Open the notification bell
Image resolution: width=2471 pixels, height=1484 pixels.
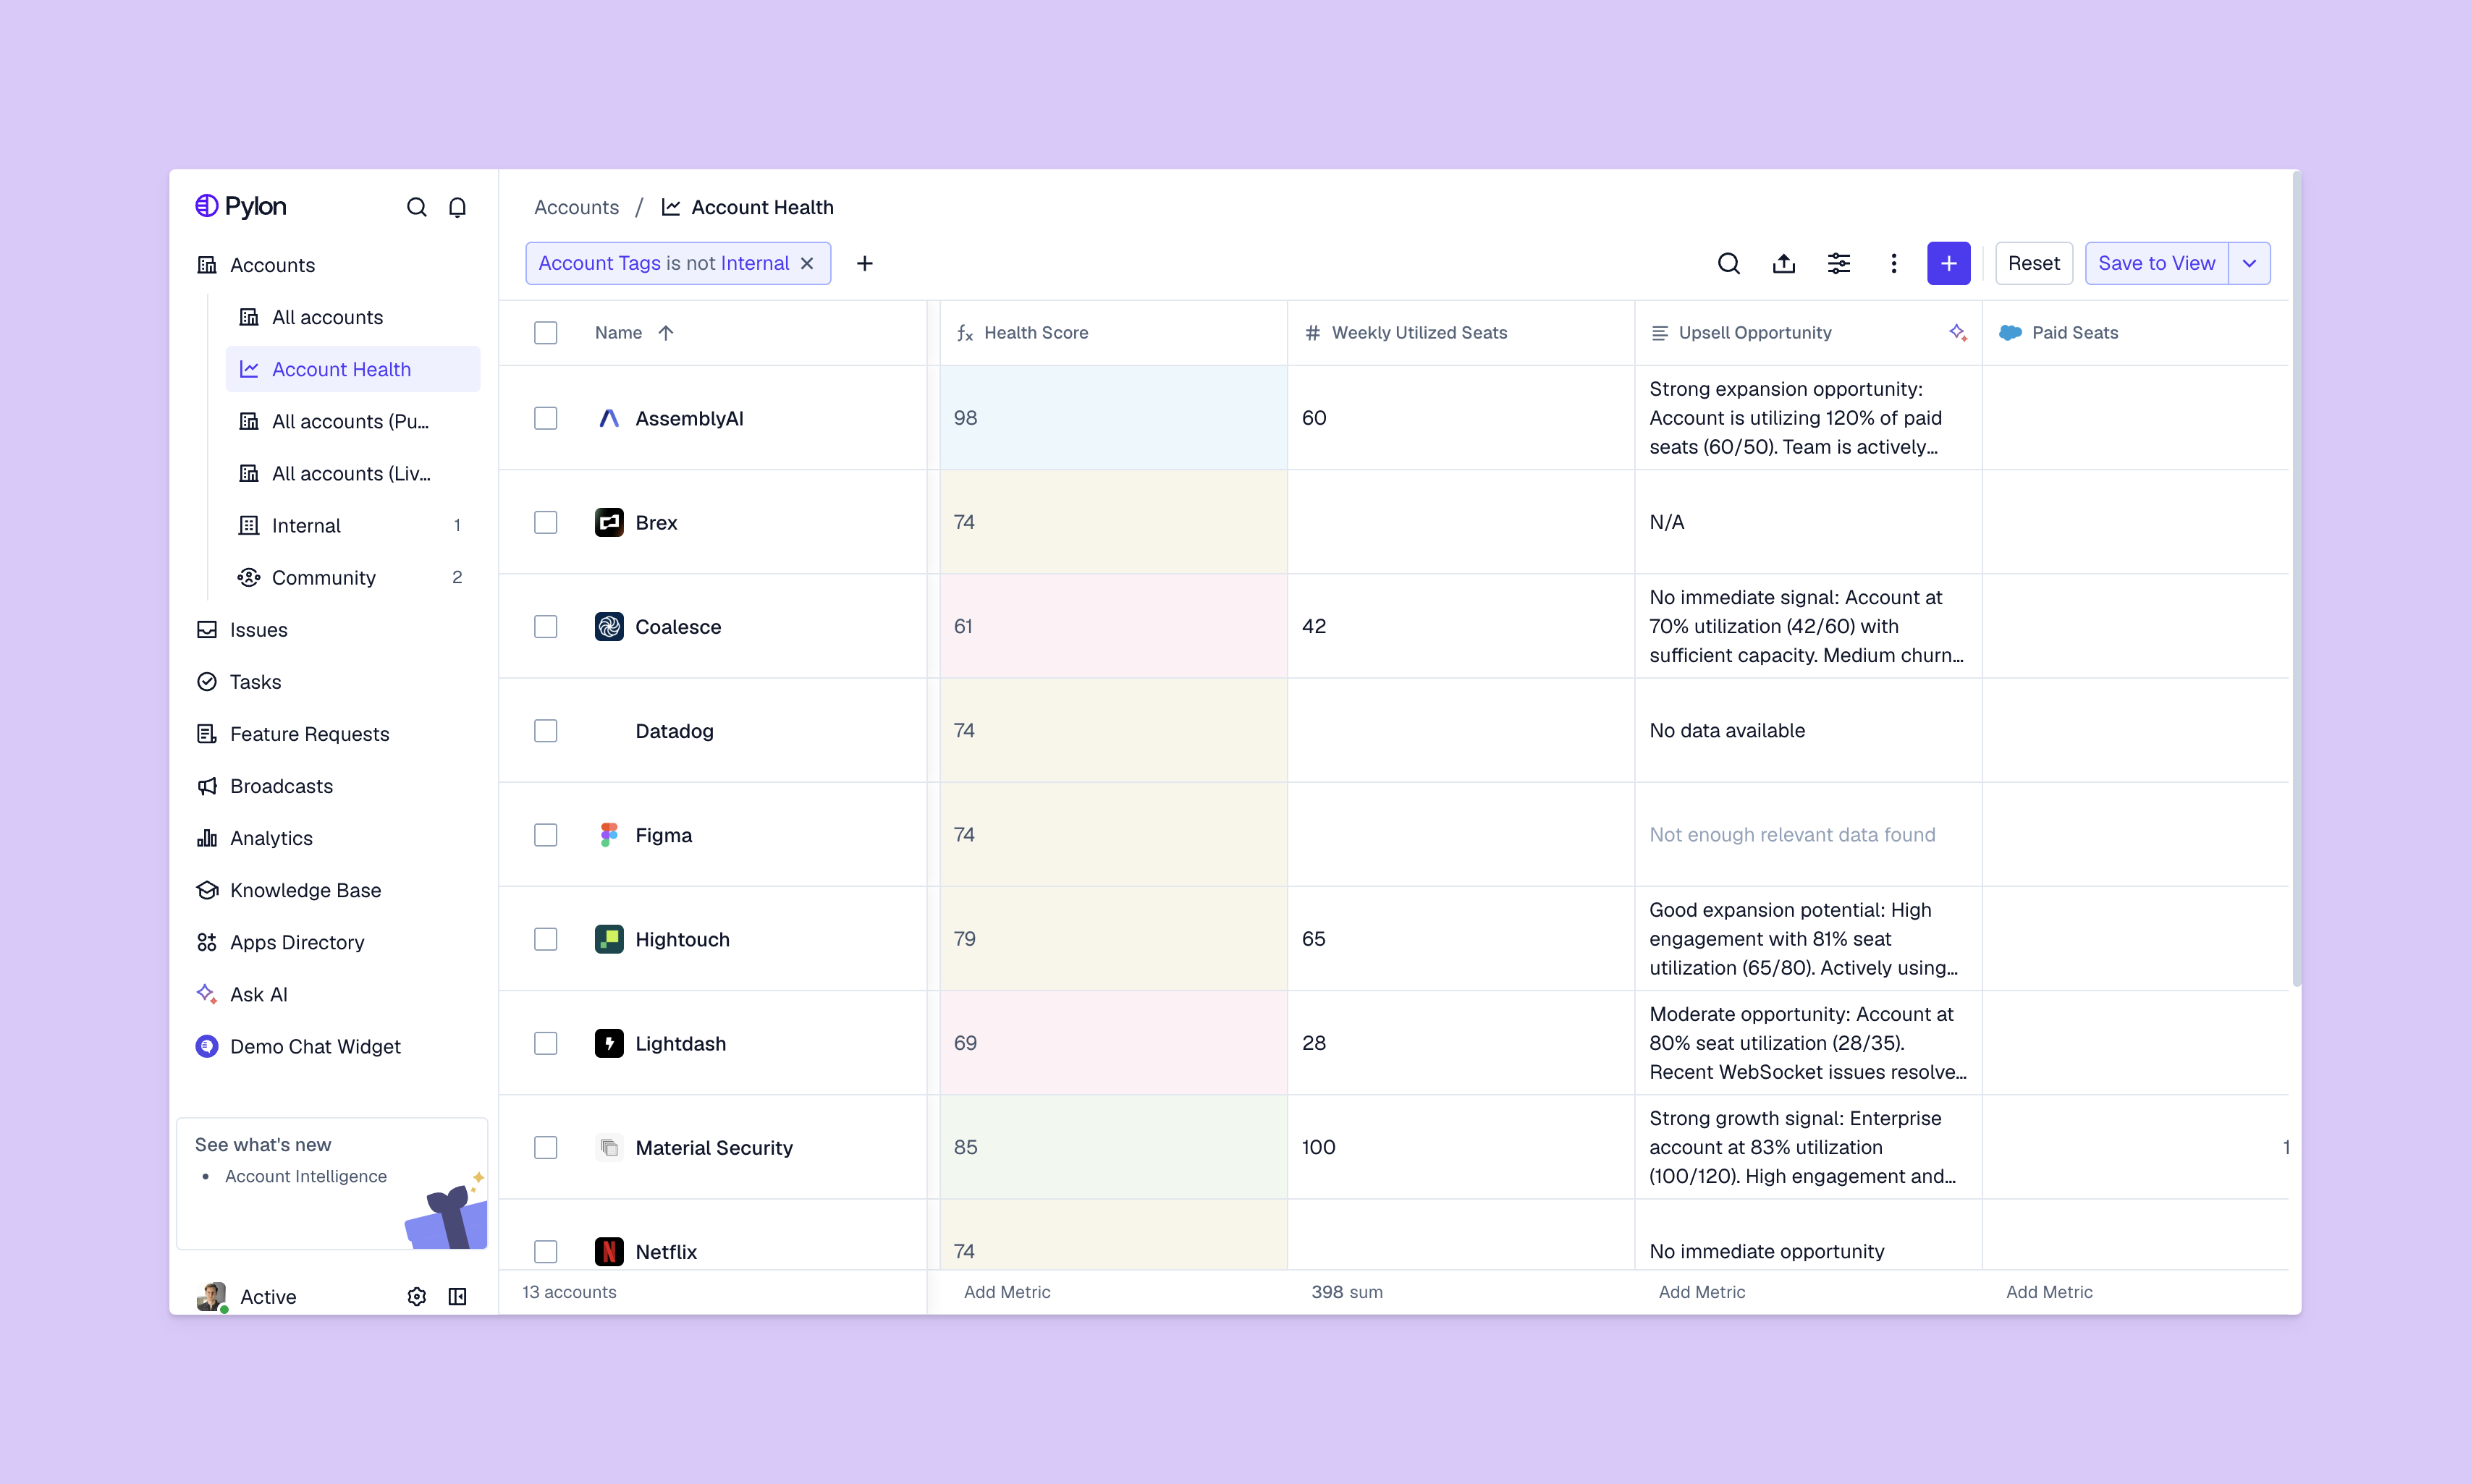click(x=457, y=206)
